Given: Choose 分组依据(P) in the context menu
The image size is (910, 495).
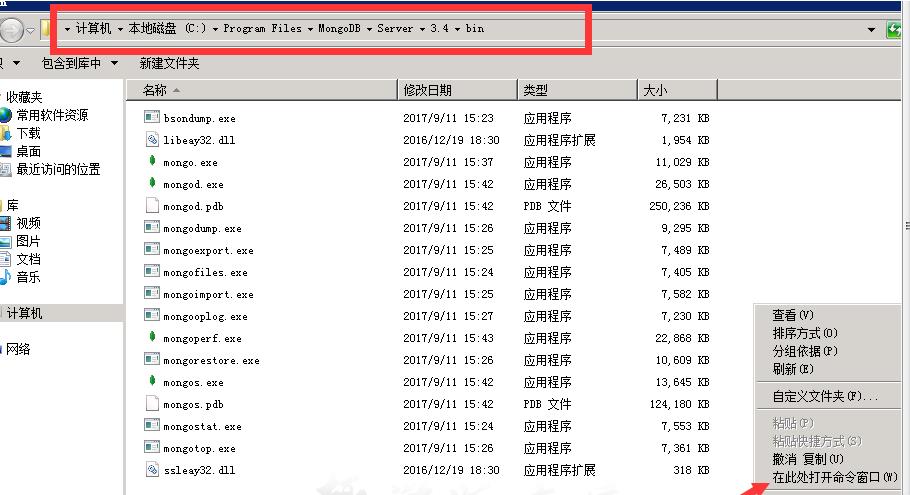Looking at the screenshot, I should click(805, 351).
